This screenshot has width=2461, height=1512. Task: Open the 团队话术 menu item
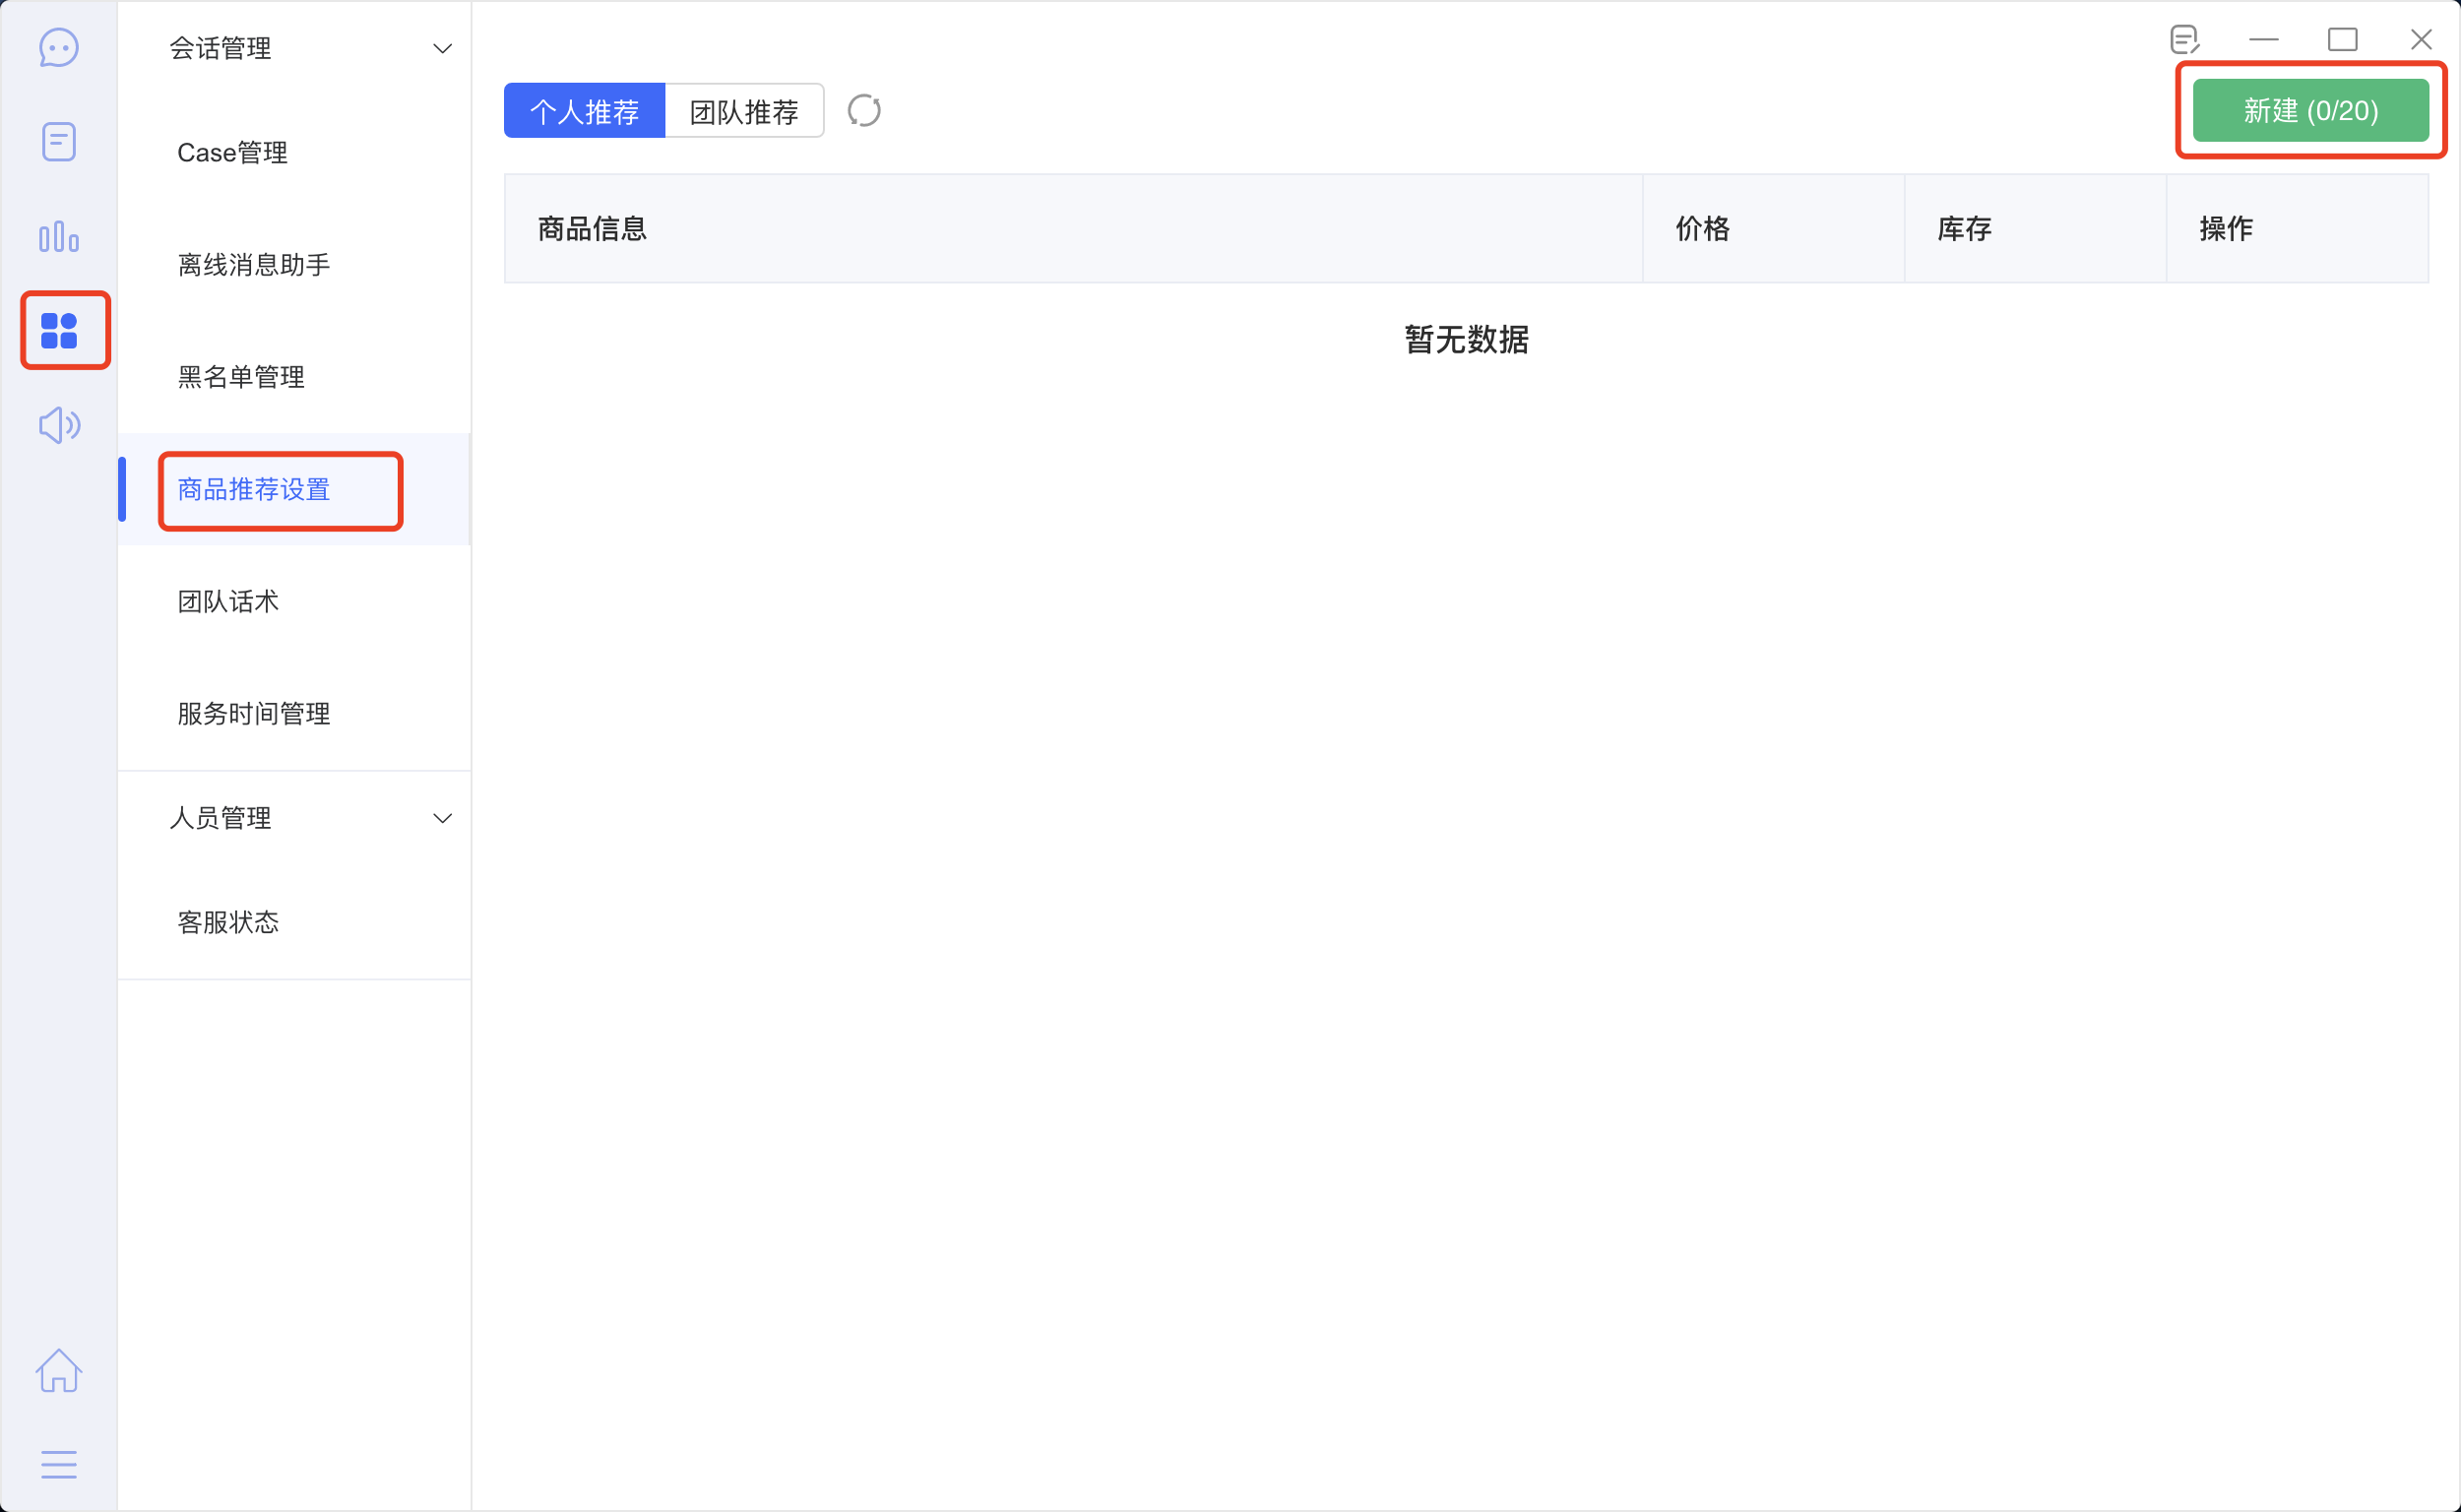pyautogui.click(x=228, y=601)
